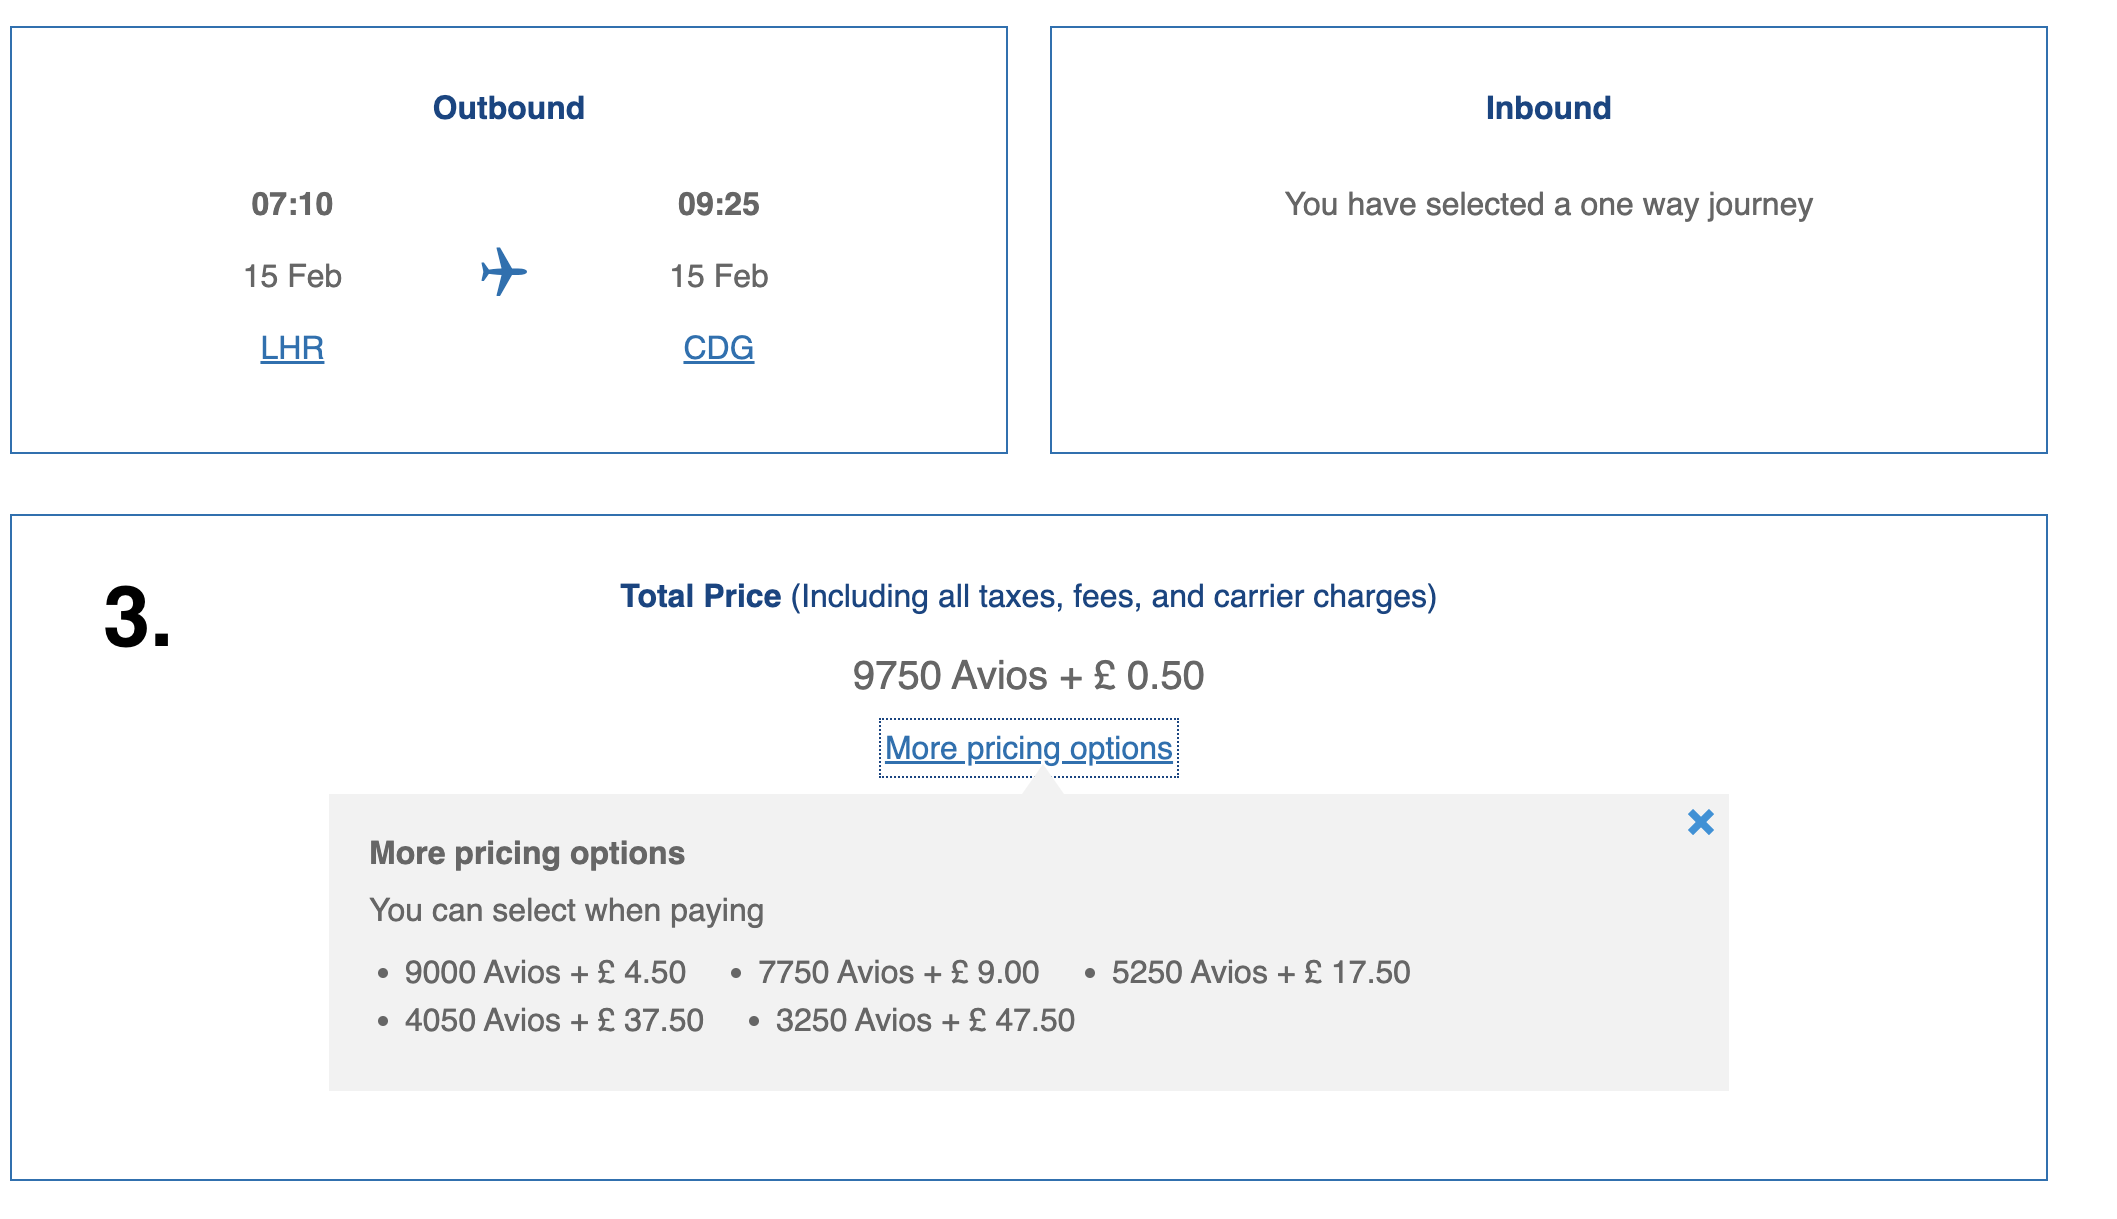Click the one way journey message
The height and width of the screenshot is (1219, 2117).
tap(1548, 204)
